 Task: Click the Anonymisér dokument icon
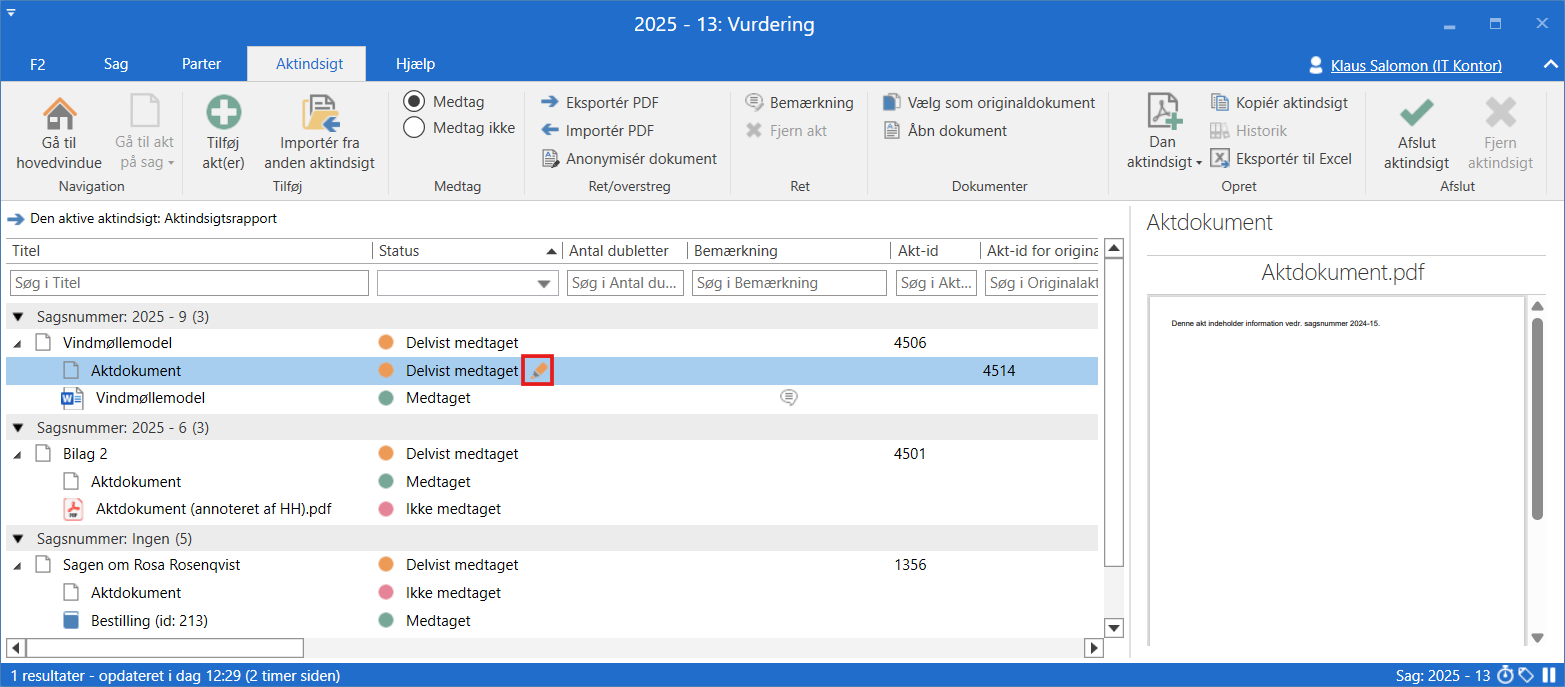click(x=550, y=158)
